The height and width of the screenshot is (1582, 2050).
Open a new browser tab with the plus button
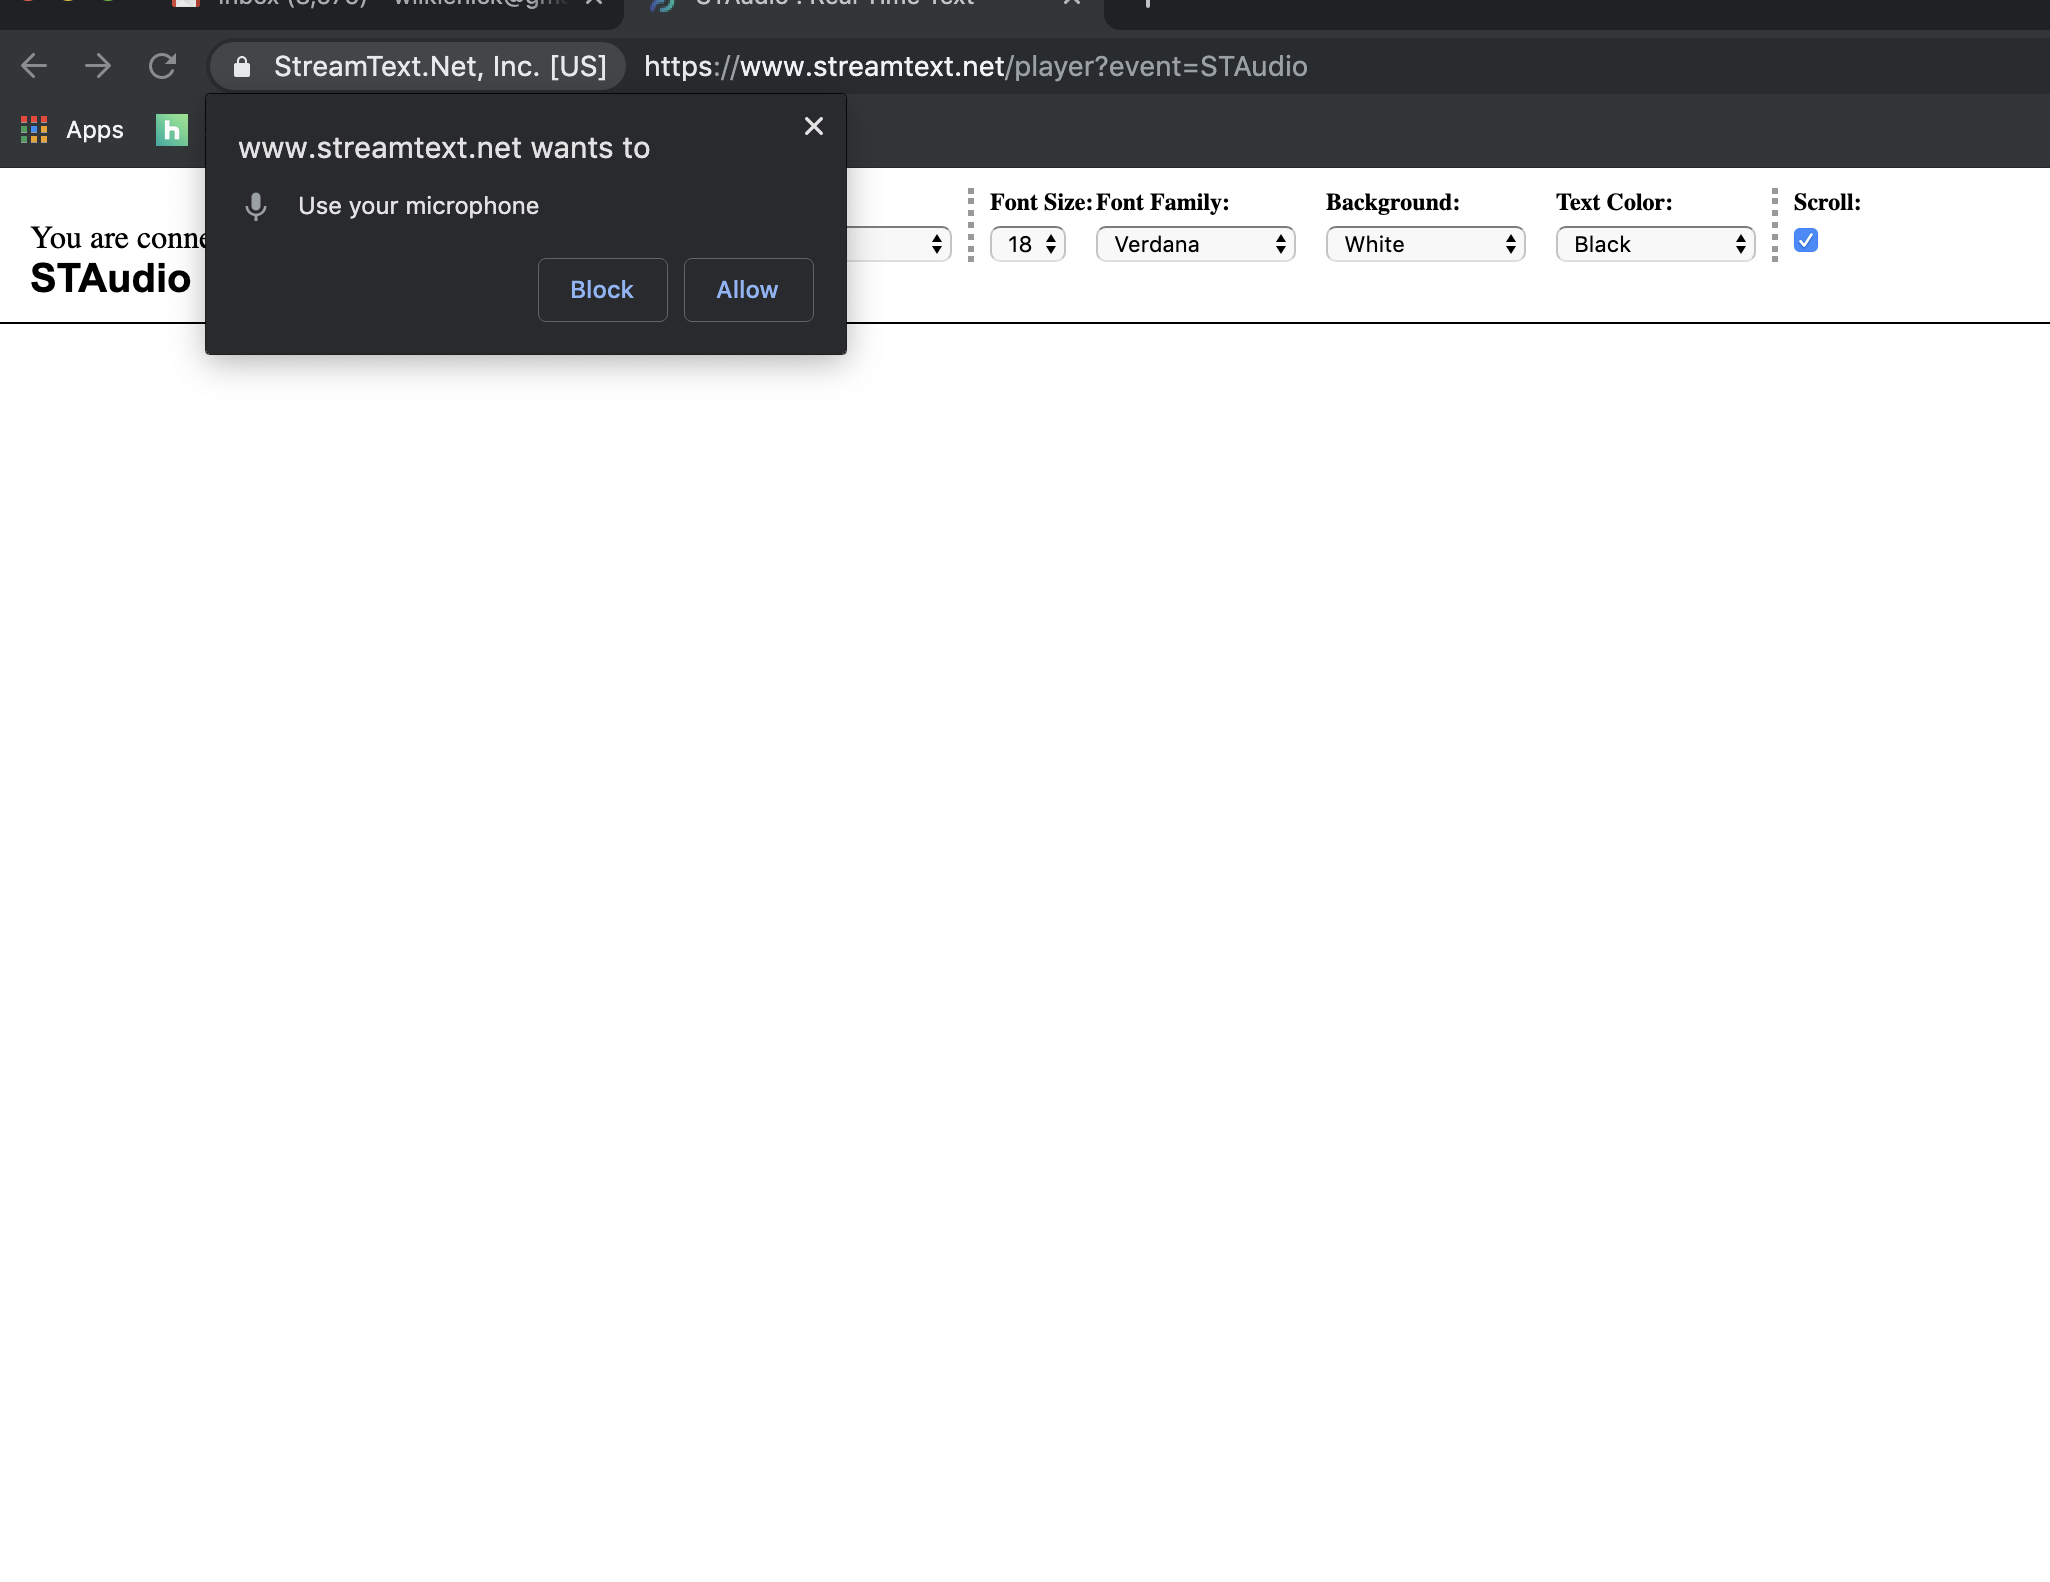(x=1148, y=5)
